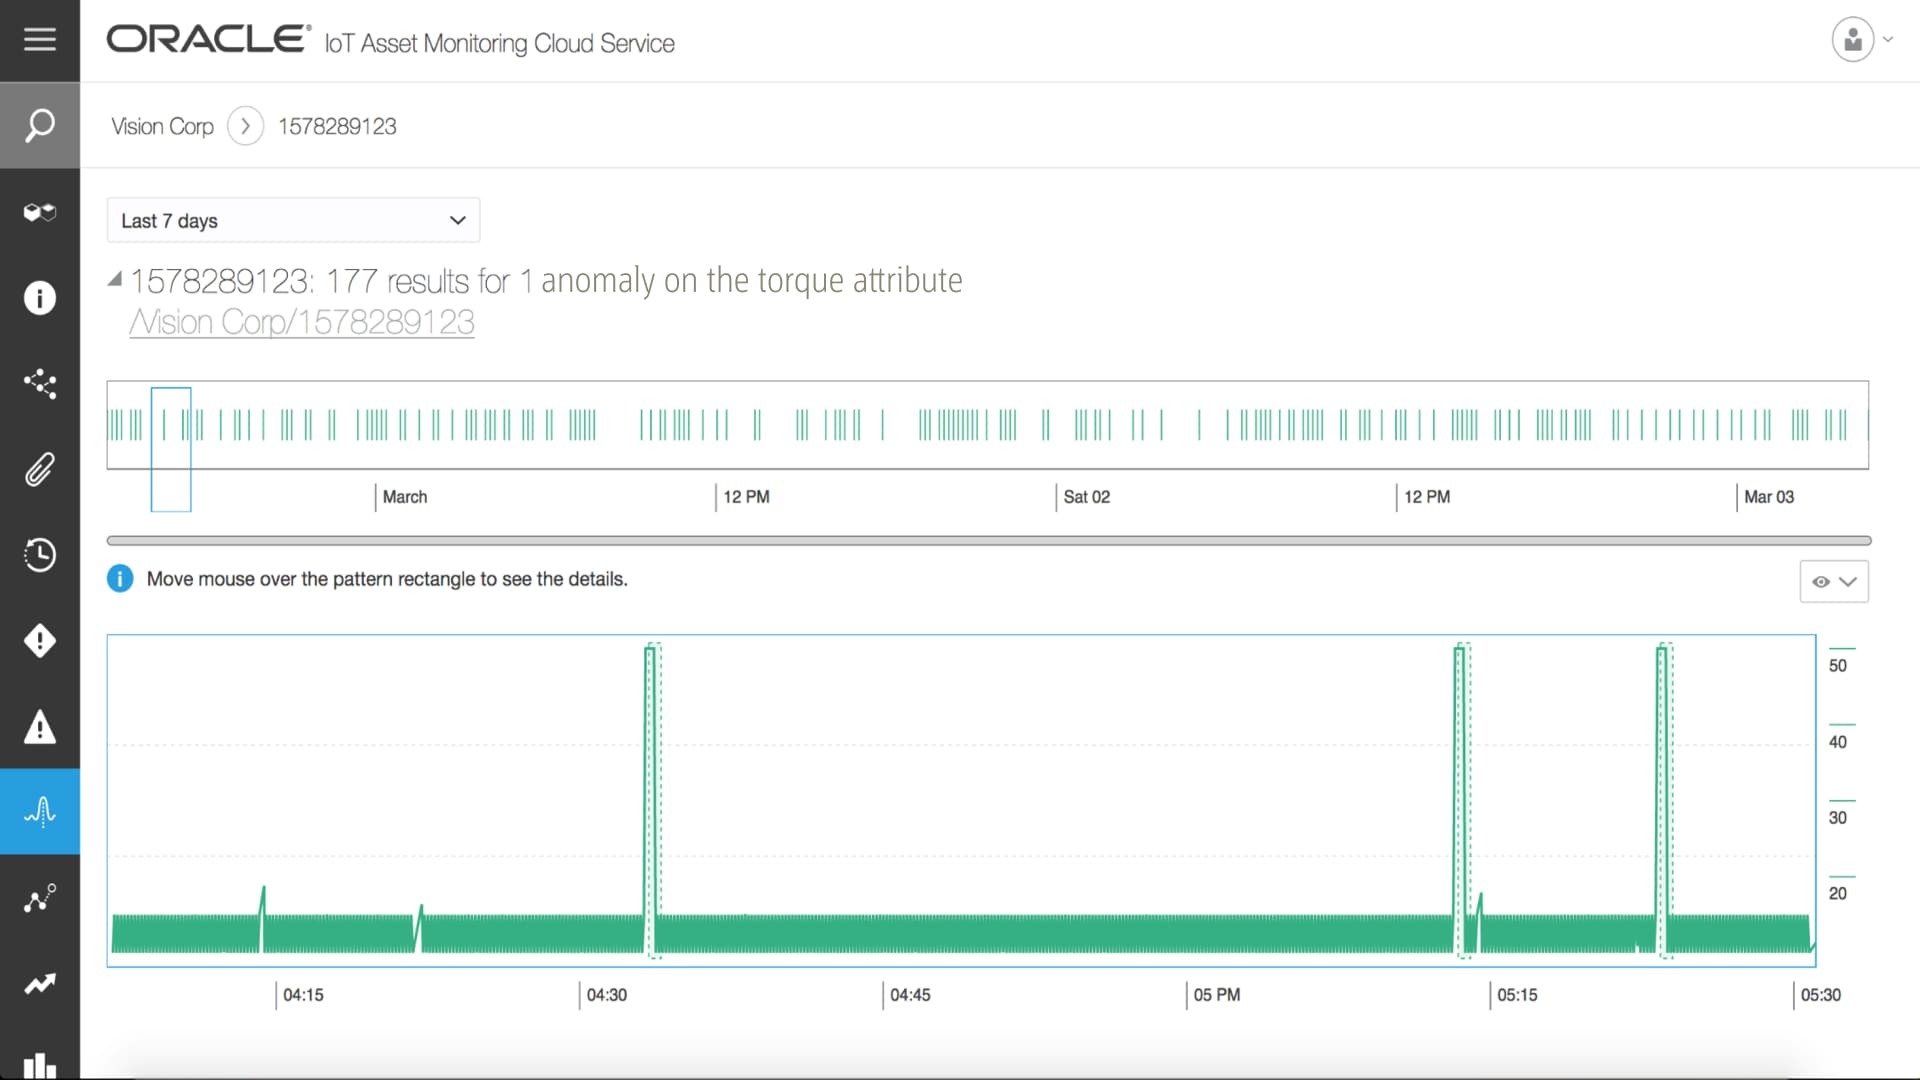Click the user avatar button
Screen dimensions: 1920x1080
click(x=1852, y=40)
